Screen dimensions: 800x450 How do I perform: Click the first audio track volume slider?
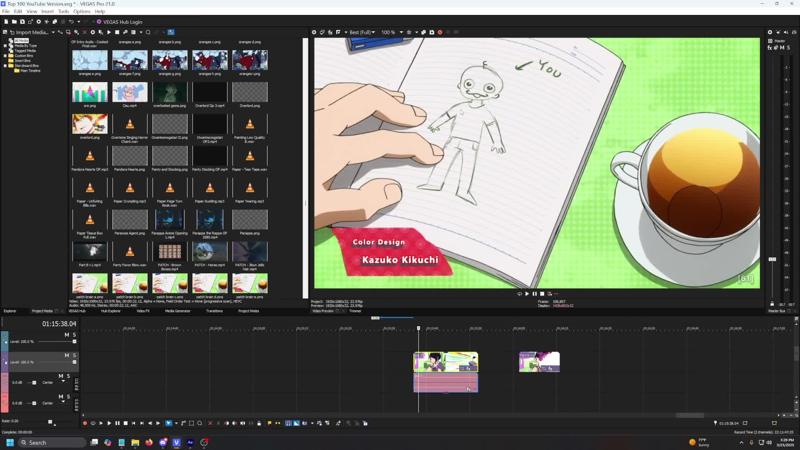34,383
